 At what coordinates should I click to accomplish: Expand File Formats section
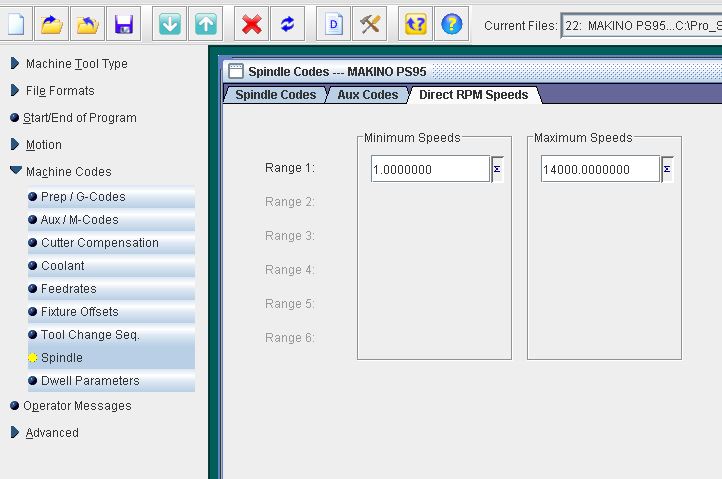[15, 90]
